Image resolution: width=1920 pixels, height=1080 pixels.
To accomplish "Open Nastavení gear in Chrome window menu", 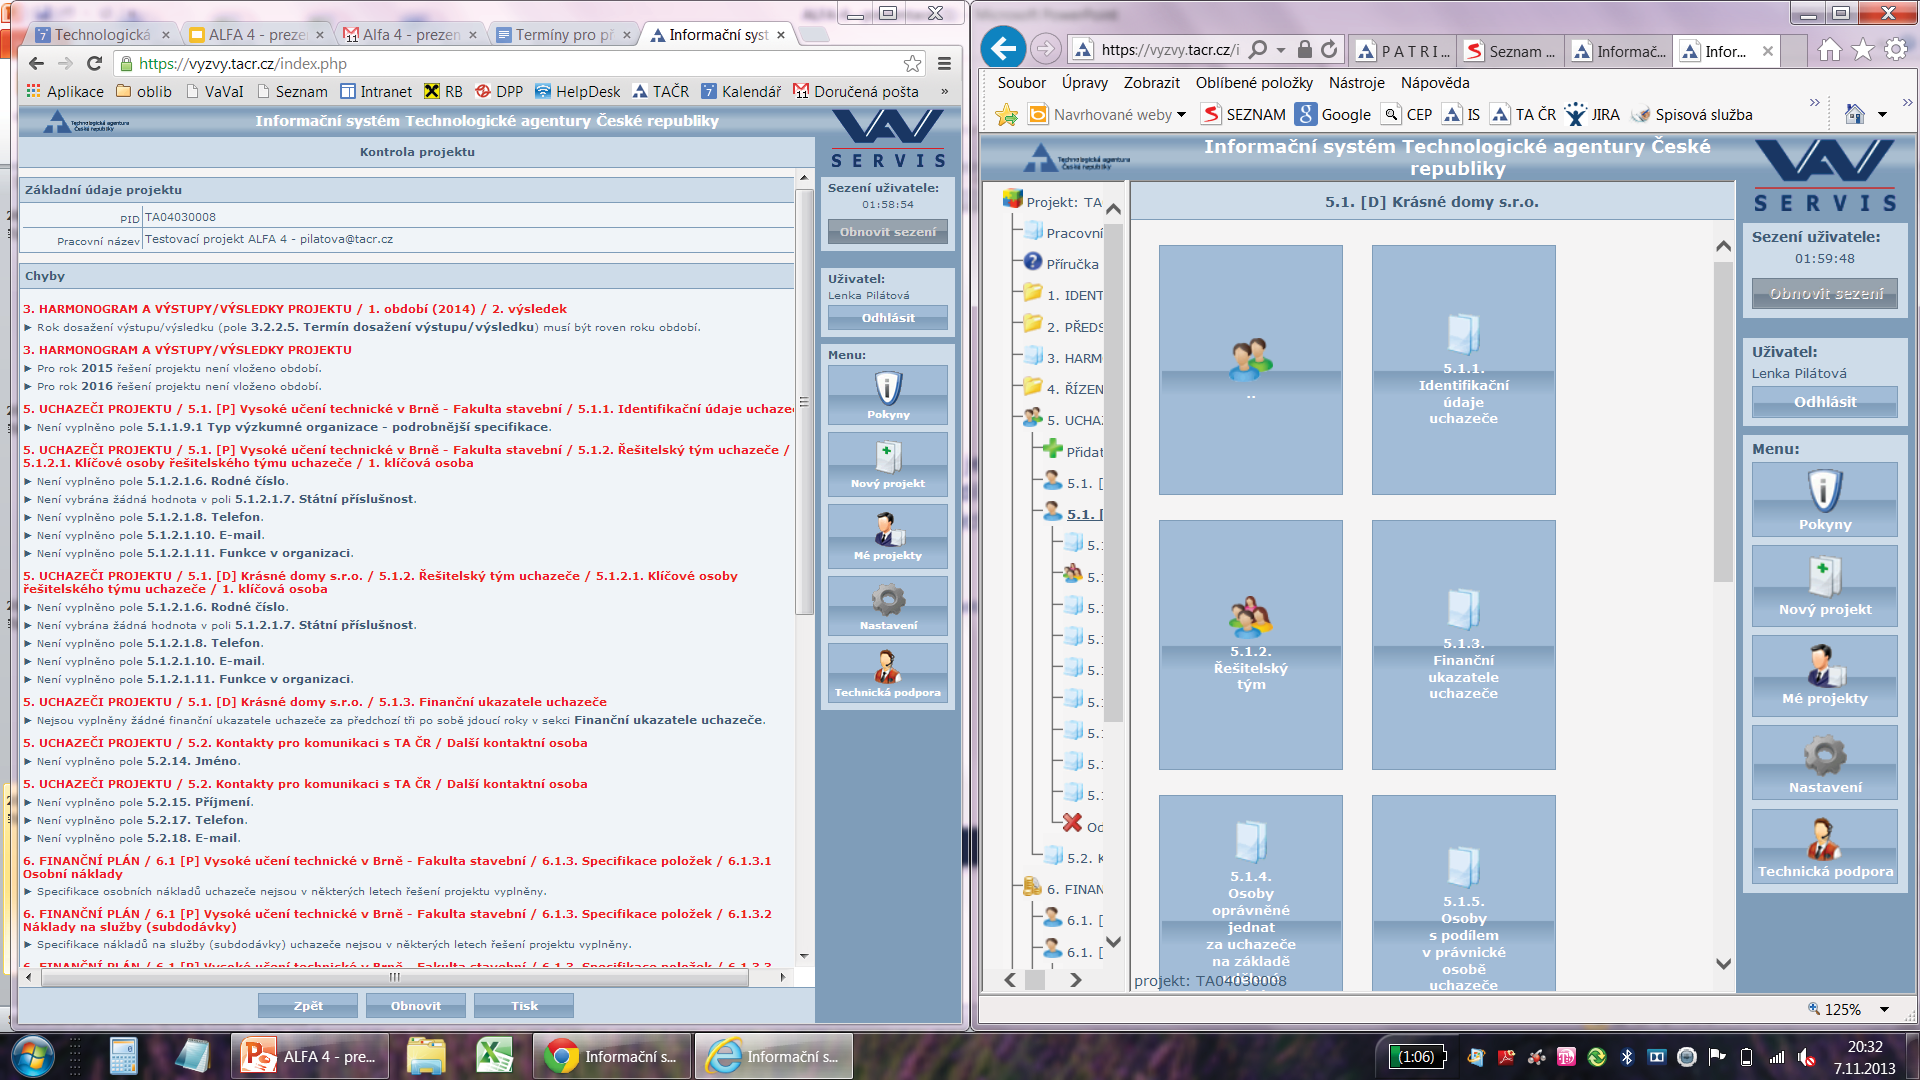I will [888, 606].
